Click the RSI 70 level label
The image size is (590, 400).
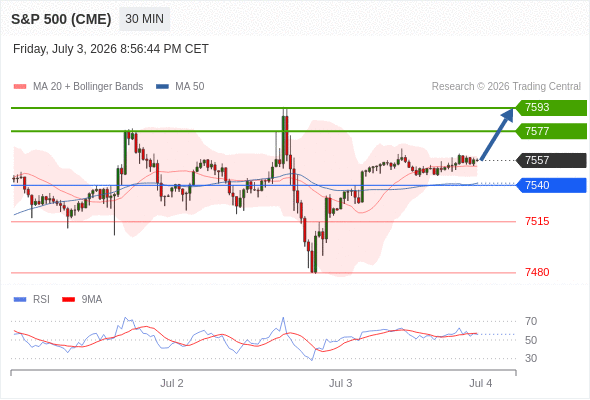point(531,321)
